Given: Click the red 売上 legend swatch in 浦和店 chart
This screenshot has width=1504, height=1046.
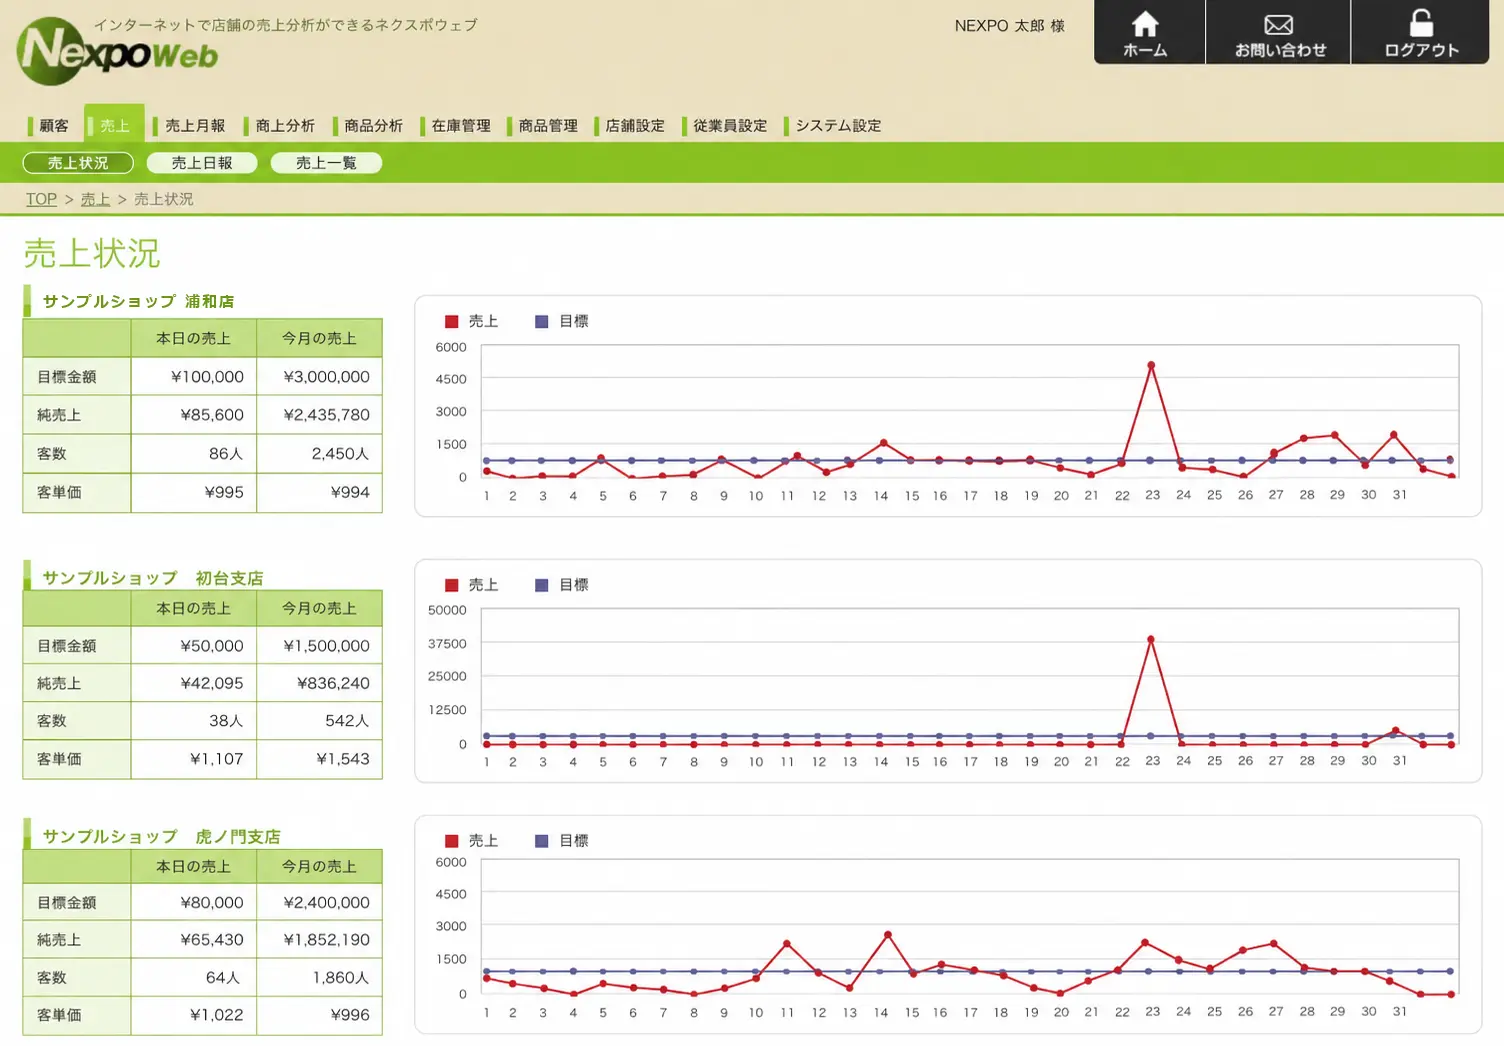Looking at the screenshot, I should point(451,321).
